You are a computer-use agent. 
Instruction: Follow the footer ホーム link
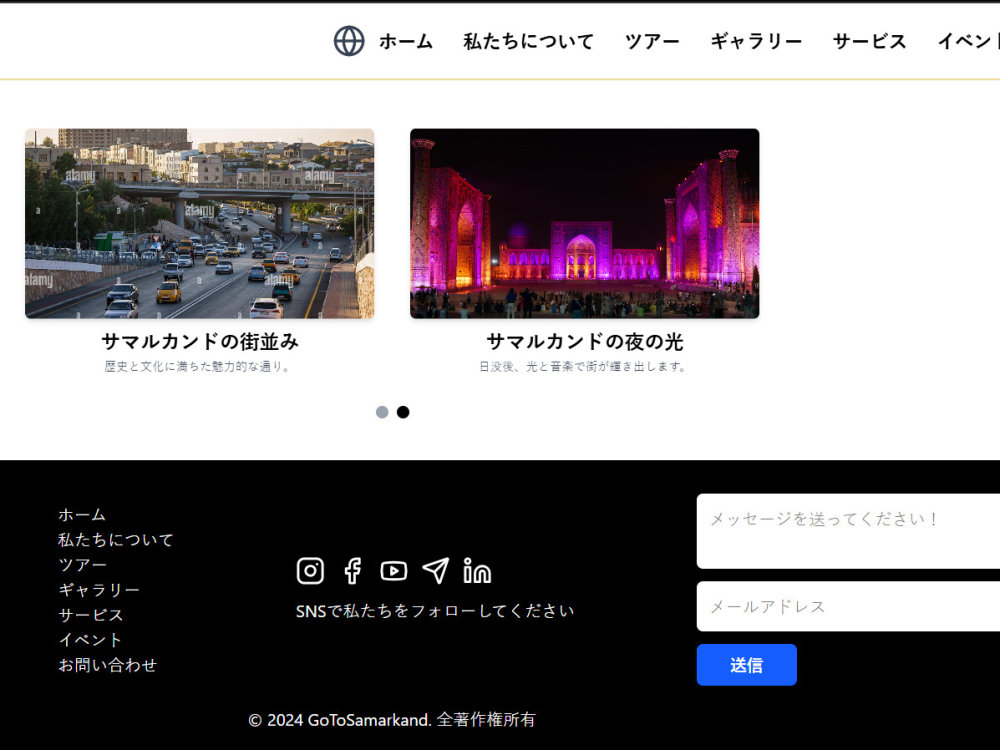coord(82,515)
